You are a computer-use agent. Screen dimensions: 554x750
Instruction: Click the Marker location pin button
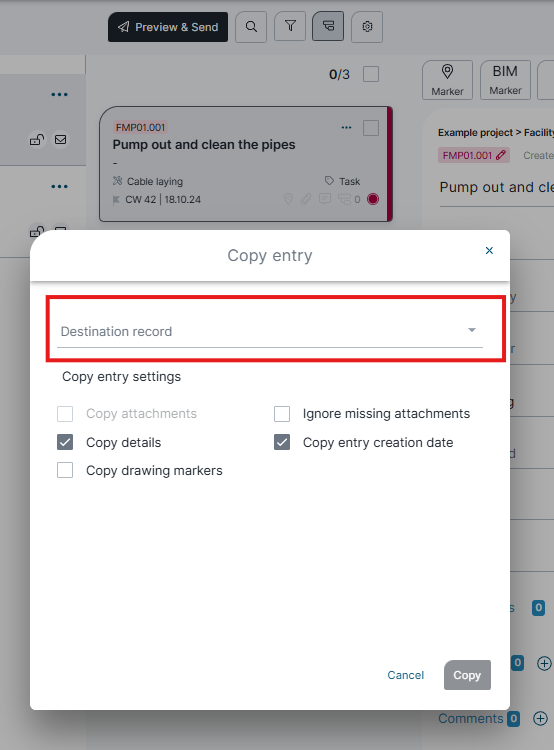click(447, 80)
